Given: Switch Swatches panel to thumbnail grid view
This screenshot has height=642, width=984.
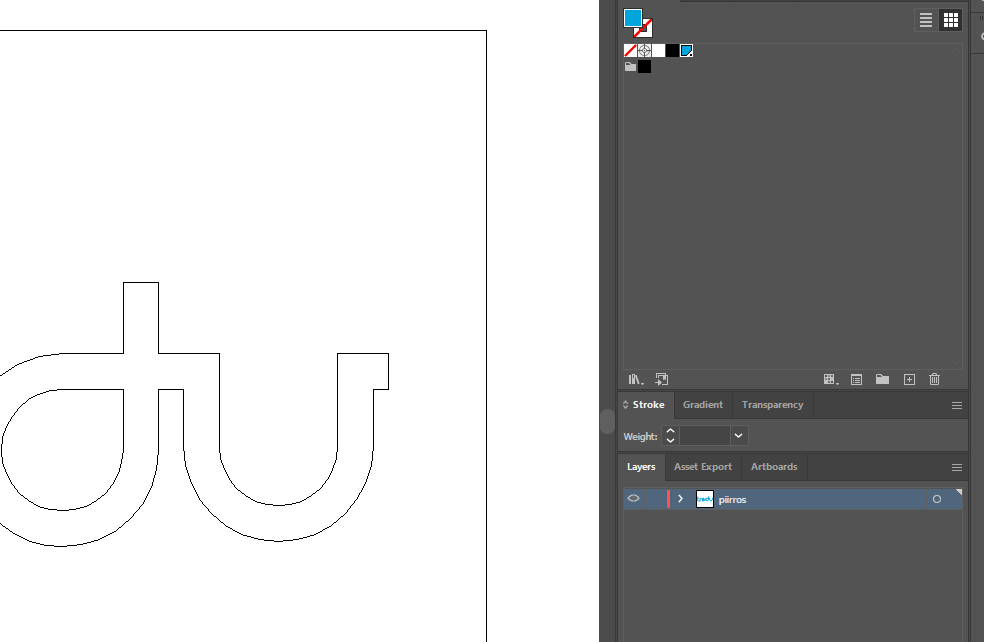Looking at the screenshot, I should click(951, 20).
